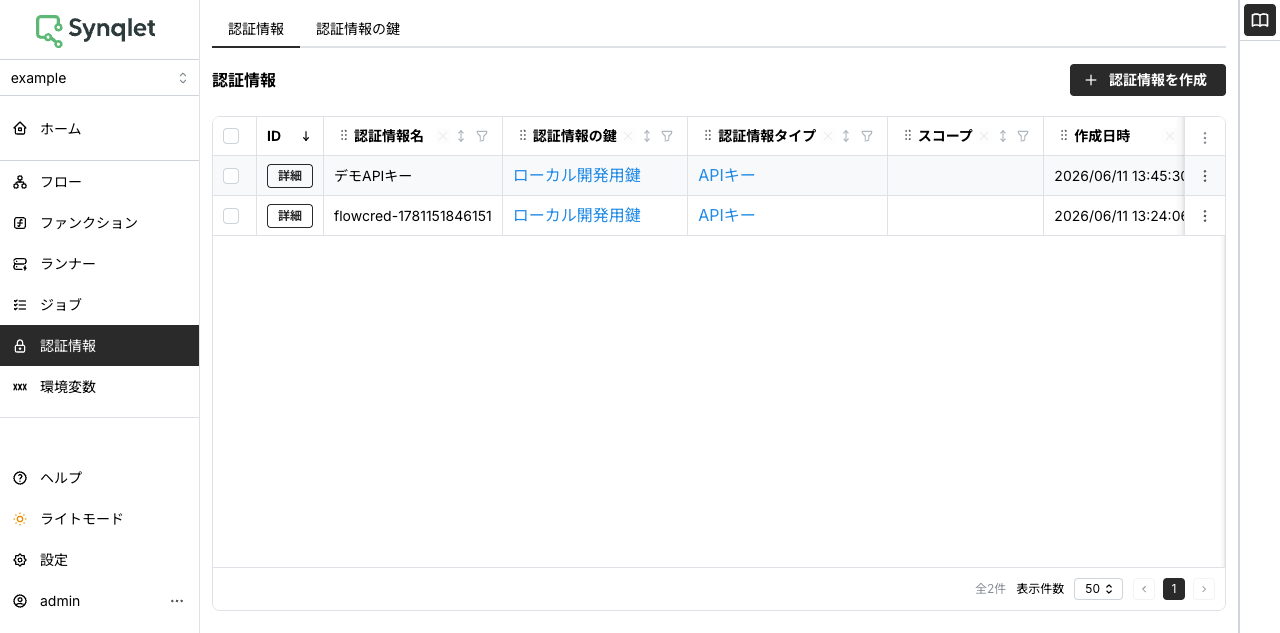Clear the 認証情報タイプ column sort
The height and width of the screenshot is (633, 1280).
pyautogui.click(x=827, y=136)
